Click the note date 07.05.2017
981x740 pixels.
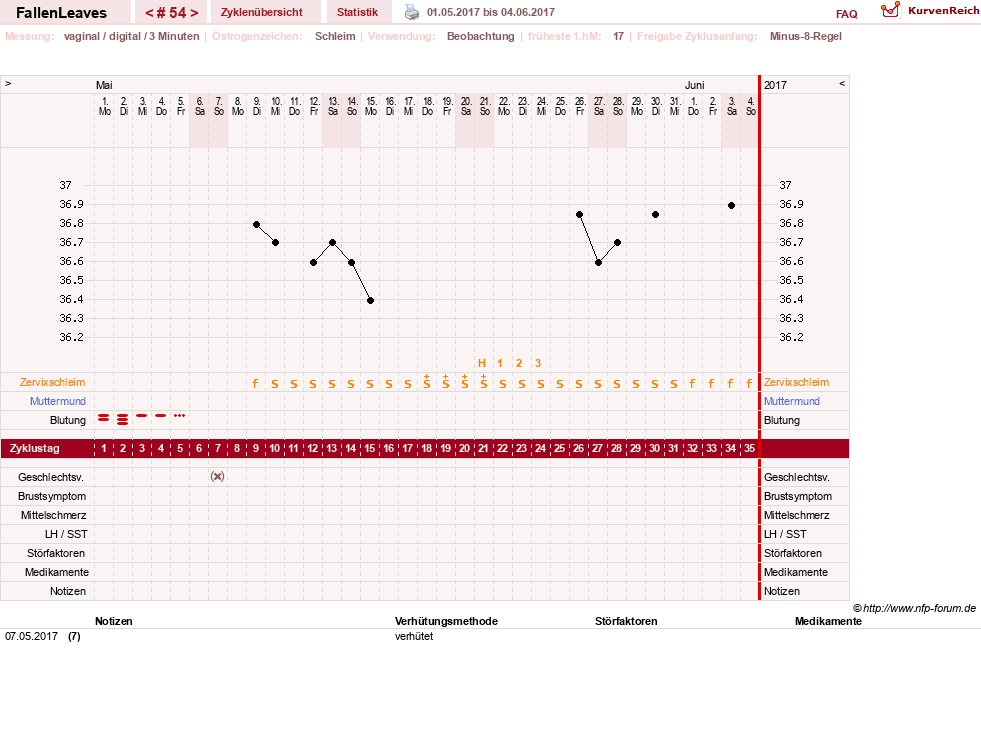(x=31, y=636)
